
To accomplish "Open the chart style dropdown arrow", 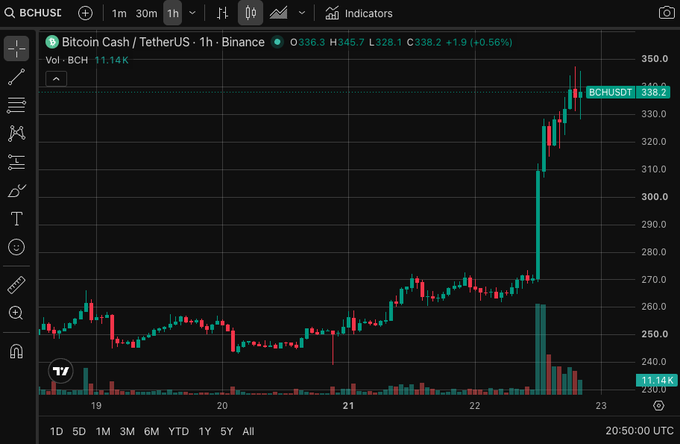I will click(302, 13).
